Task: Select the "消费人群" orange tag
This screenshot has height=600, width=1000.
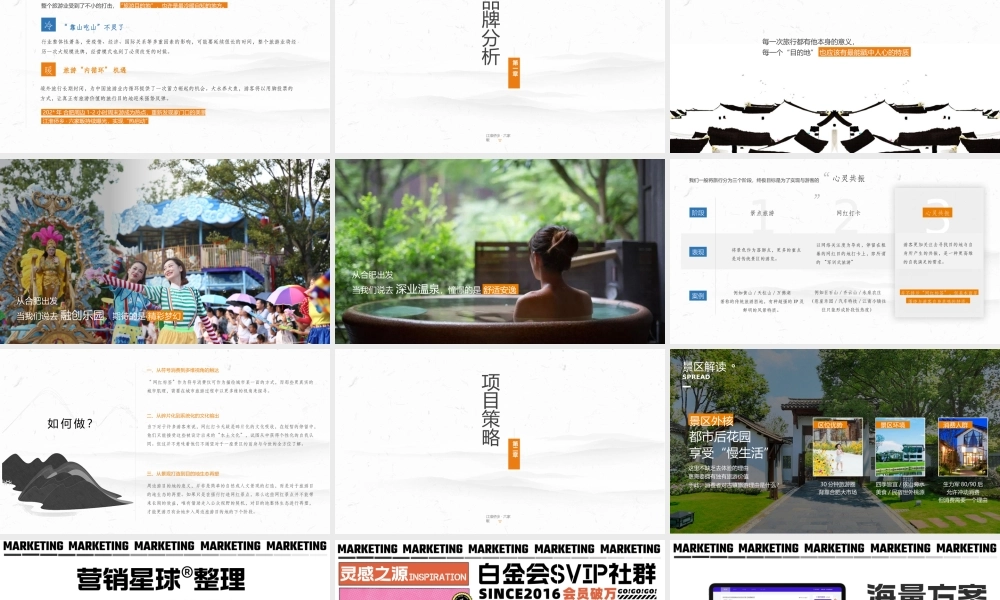Action: point(957,424)
